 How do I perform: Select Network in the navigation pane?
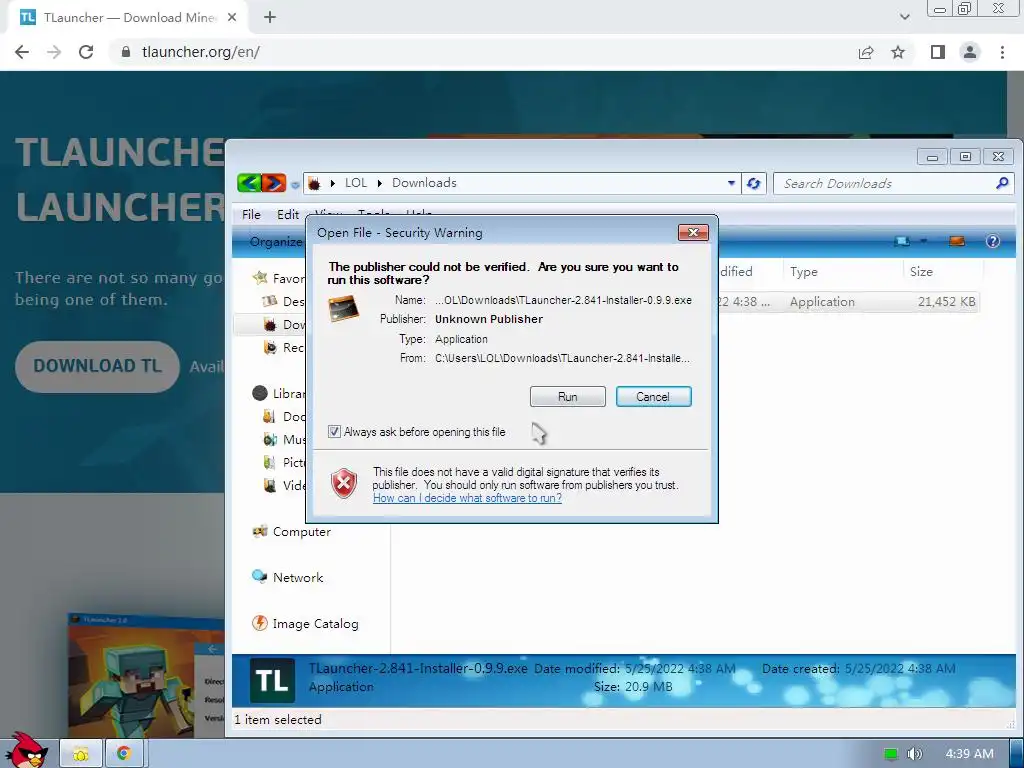point(288,577)
